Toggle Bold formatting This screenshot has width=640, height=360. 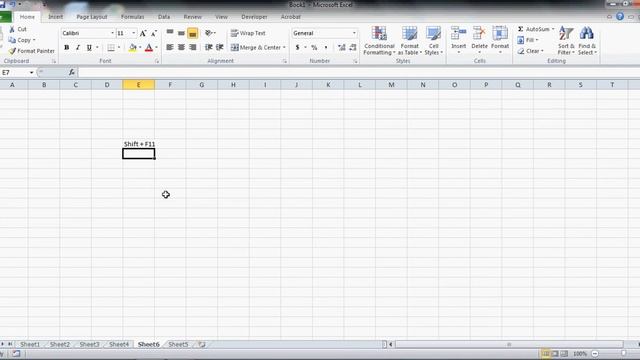coord(67,48)
